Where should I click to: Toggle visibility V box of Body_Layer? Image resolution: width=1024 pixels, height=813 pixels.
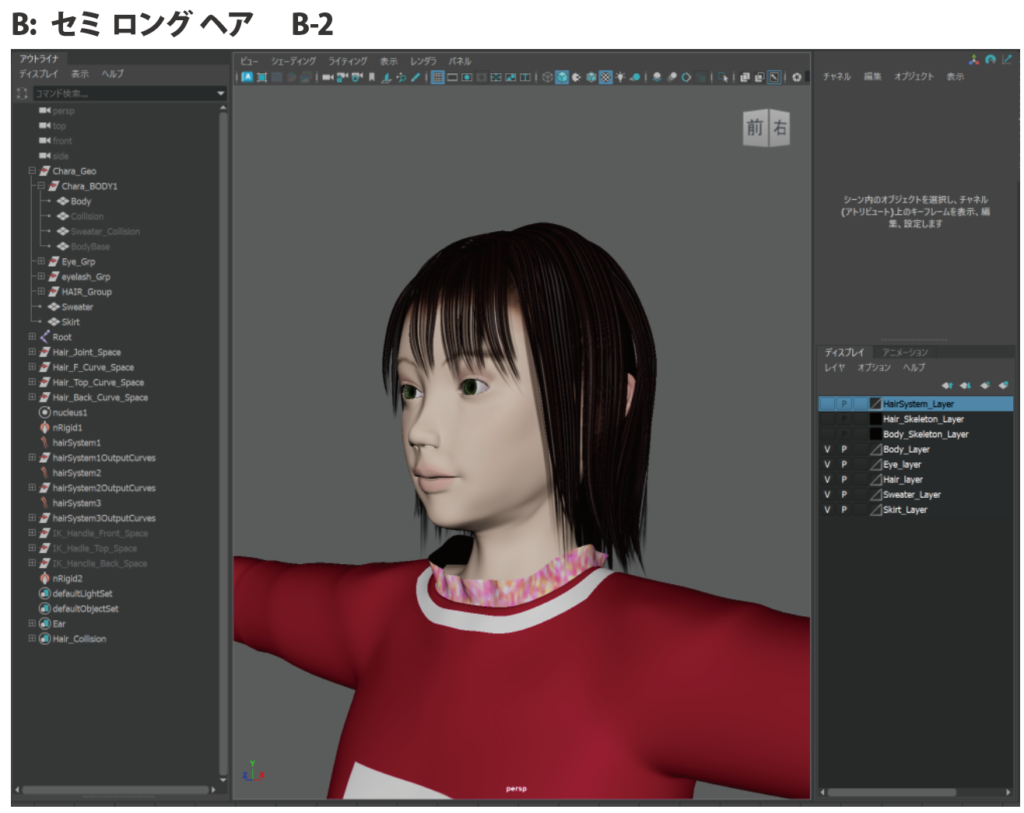point(827,450)
